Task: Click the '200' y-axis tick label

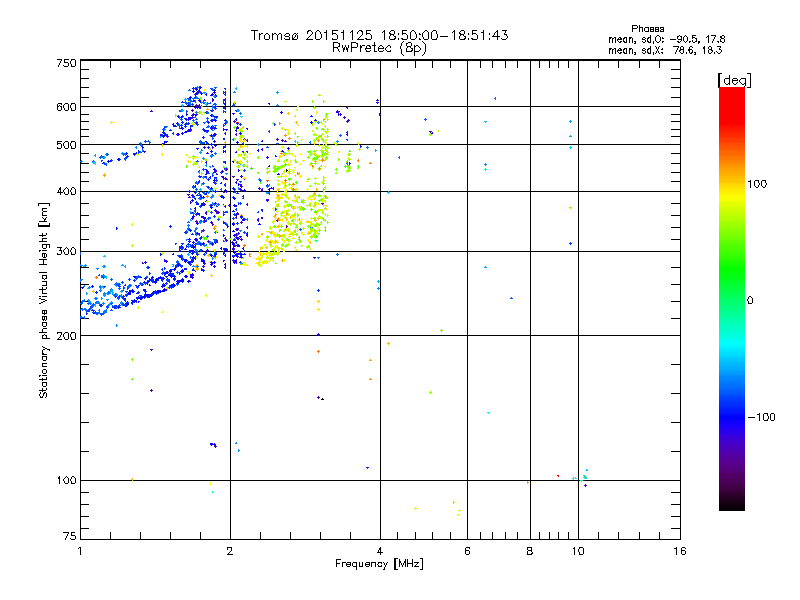Action: (x=67, y=336)
